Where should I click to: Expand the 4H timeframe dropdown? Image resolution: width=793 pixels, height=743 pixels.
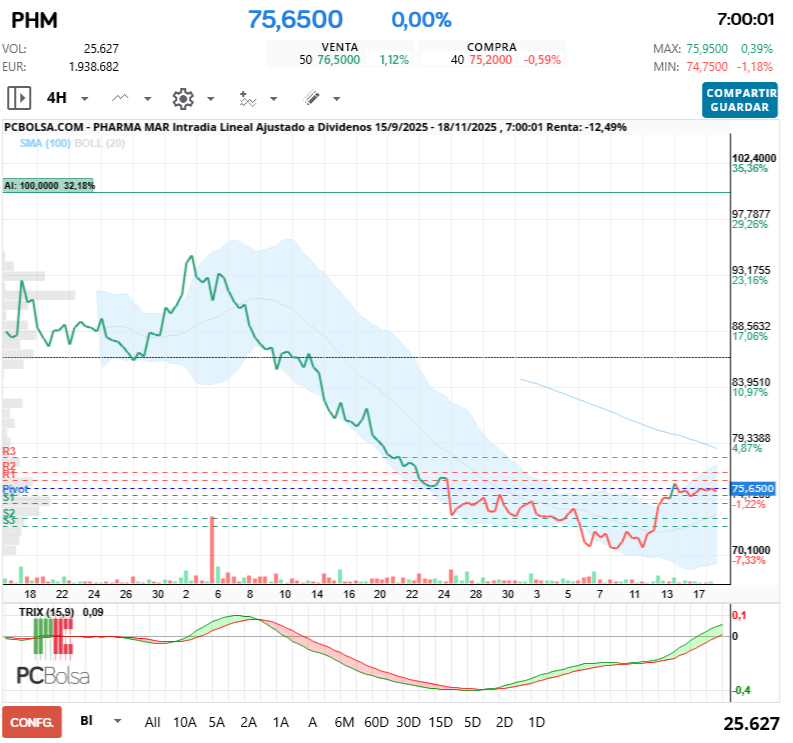coord(84,99)
